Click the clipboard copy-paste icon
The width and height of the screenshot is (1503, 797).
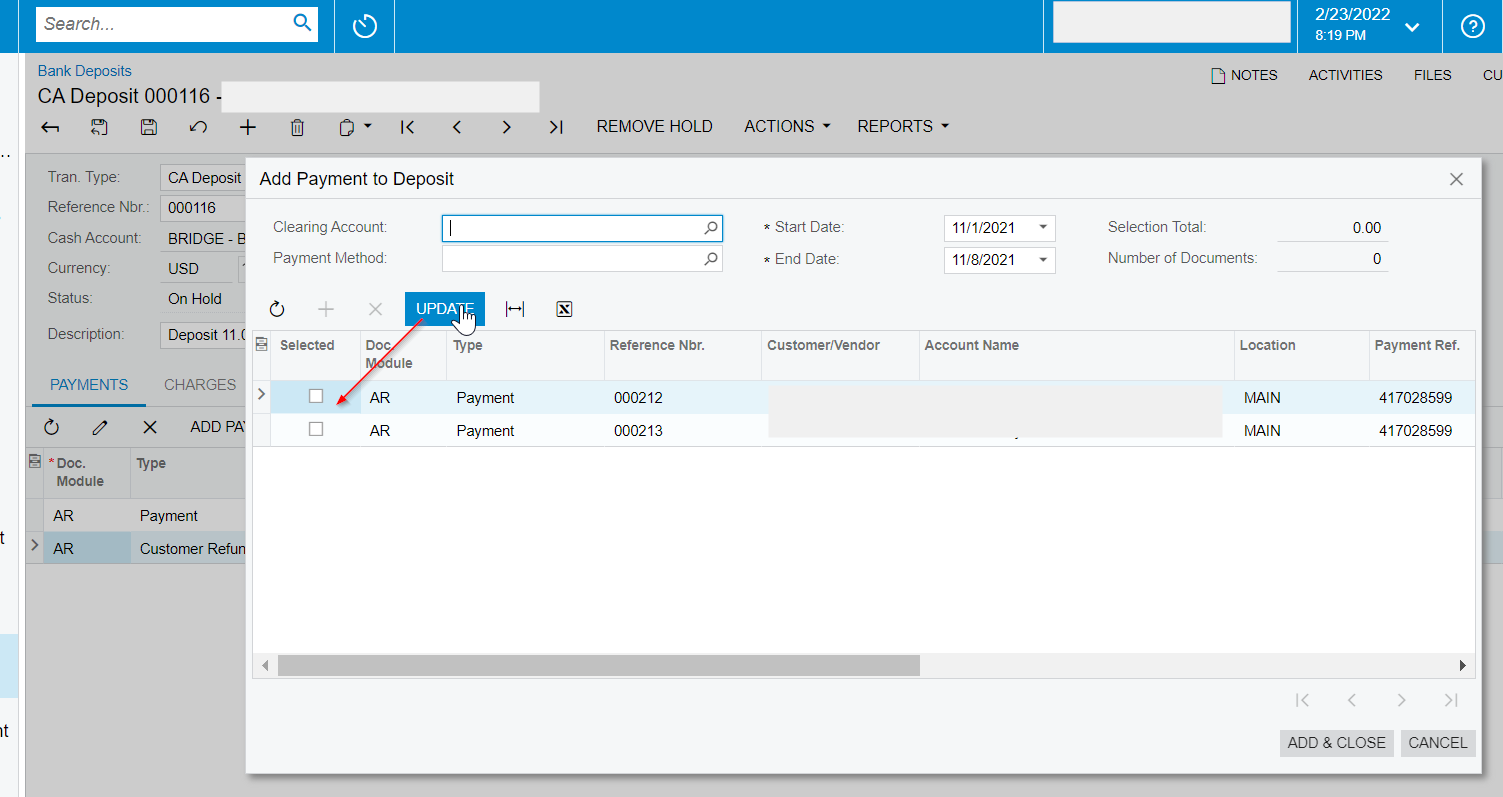click(346, 127)
